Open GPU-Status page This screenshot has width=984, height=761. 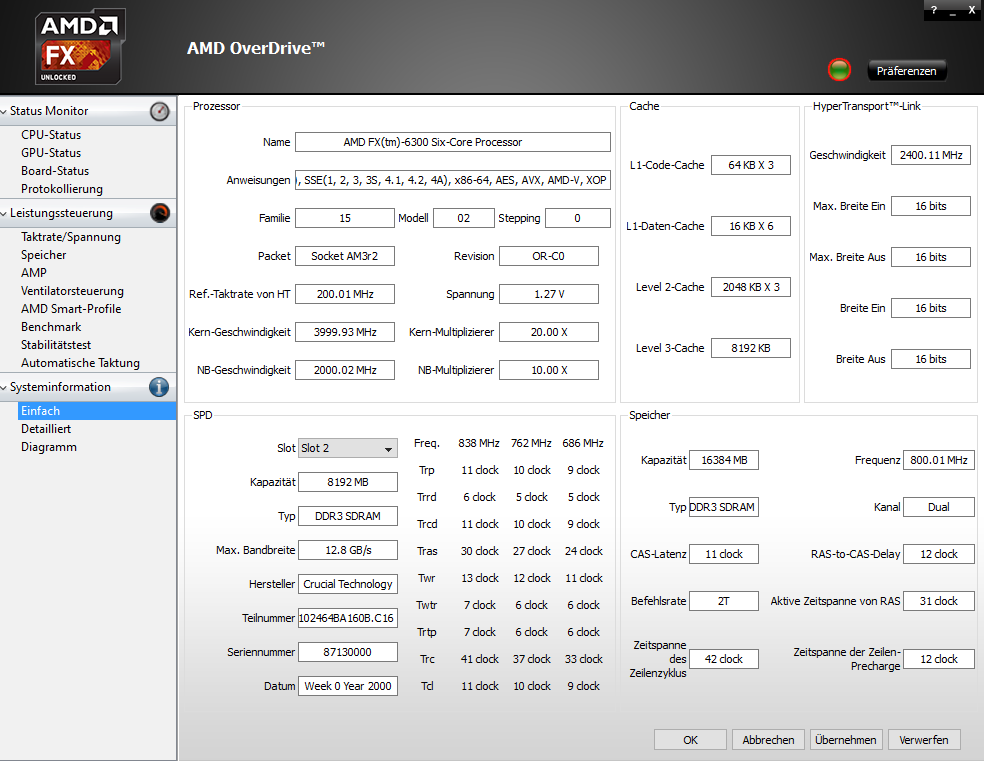[51, 152]
